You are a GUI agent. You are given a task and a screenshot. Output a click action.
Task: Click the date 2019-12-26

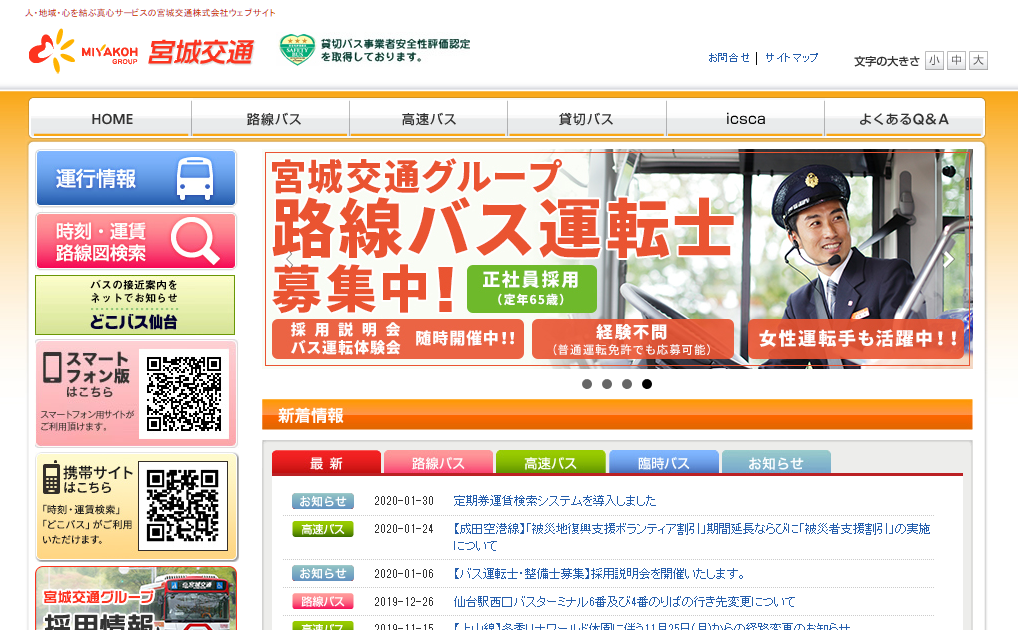click(x=404, y=601)
